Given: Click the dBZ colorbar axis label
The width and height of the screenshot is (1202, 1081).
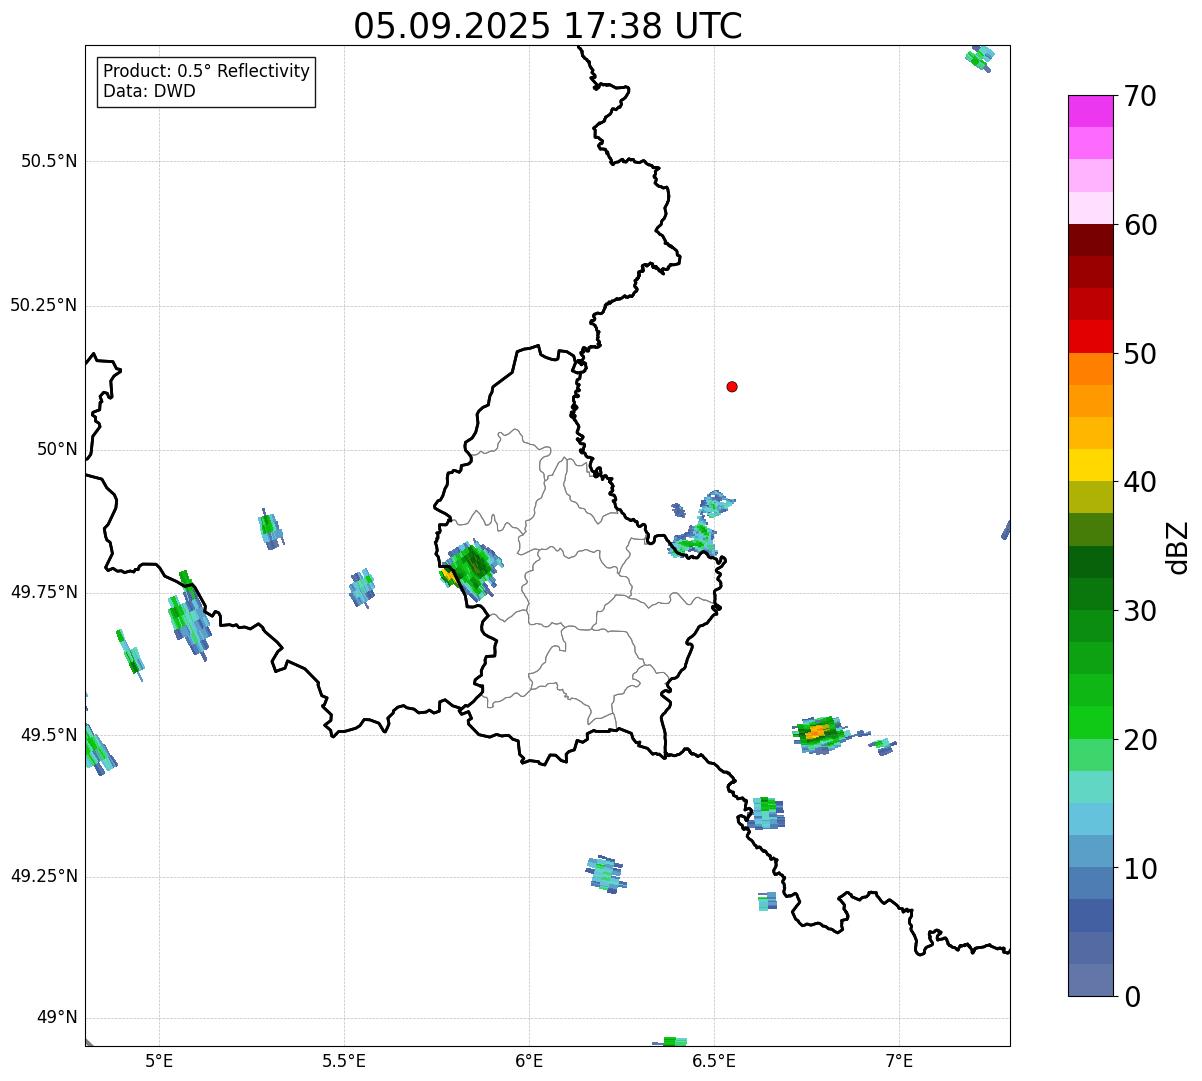Looking at the screenshot, I should [x=1177, y=547].
